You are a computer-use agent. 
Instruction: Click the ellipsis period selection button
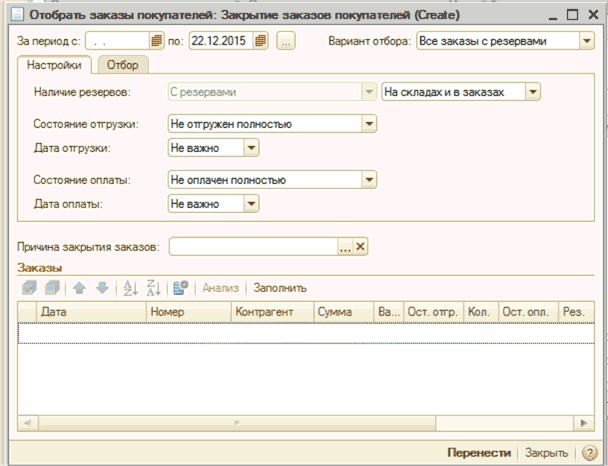coord(286,41)
